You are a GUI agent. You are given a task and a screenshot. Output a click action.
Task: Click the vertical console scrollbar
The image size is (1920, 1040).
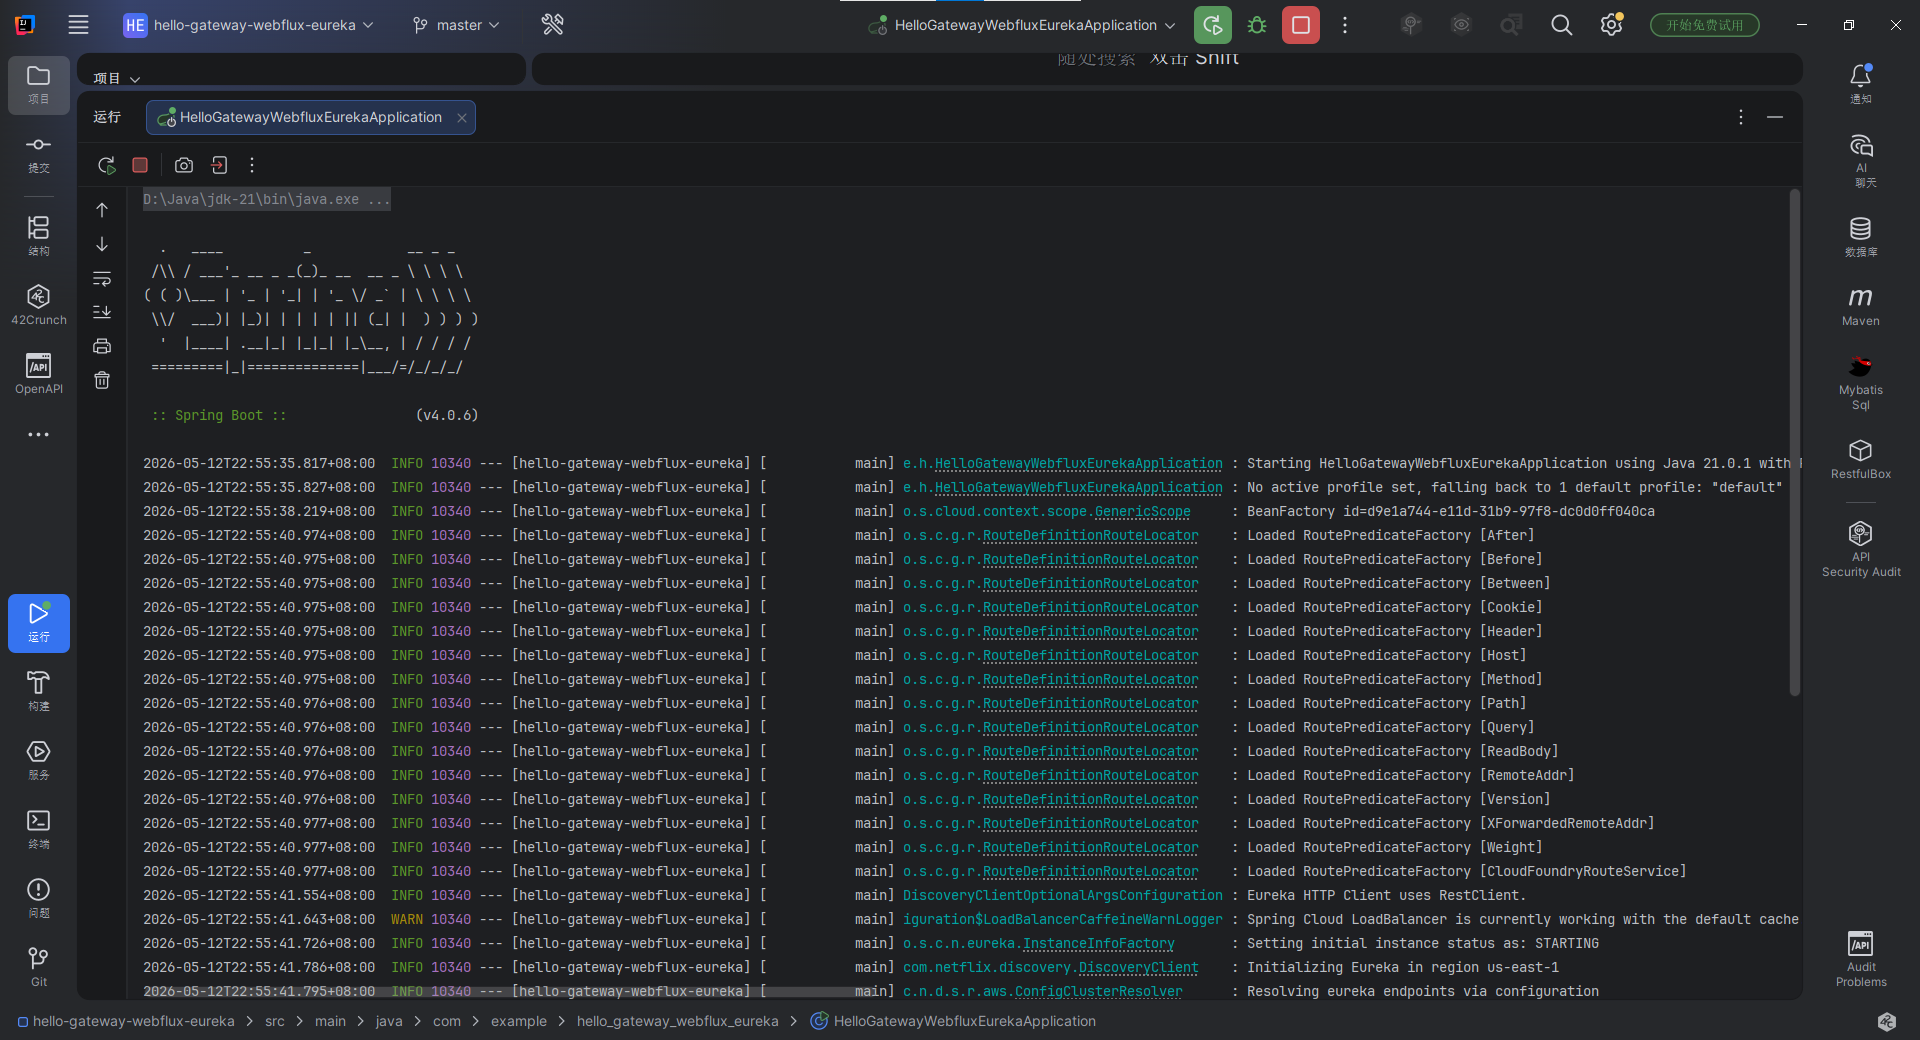(1795, 442)
